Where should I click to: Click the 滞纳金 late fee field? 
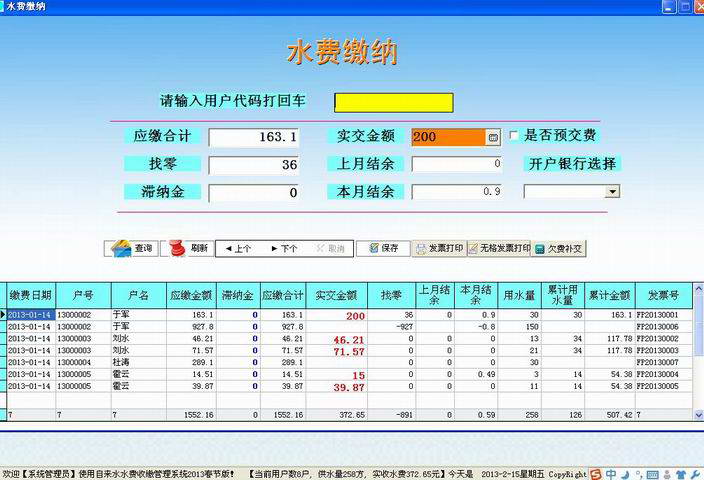(254, 193)
